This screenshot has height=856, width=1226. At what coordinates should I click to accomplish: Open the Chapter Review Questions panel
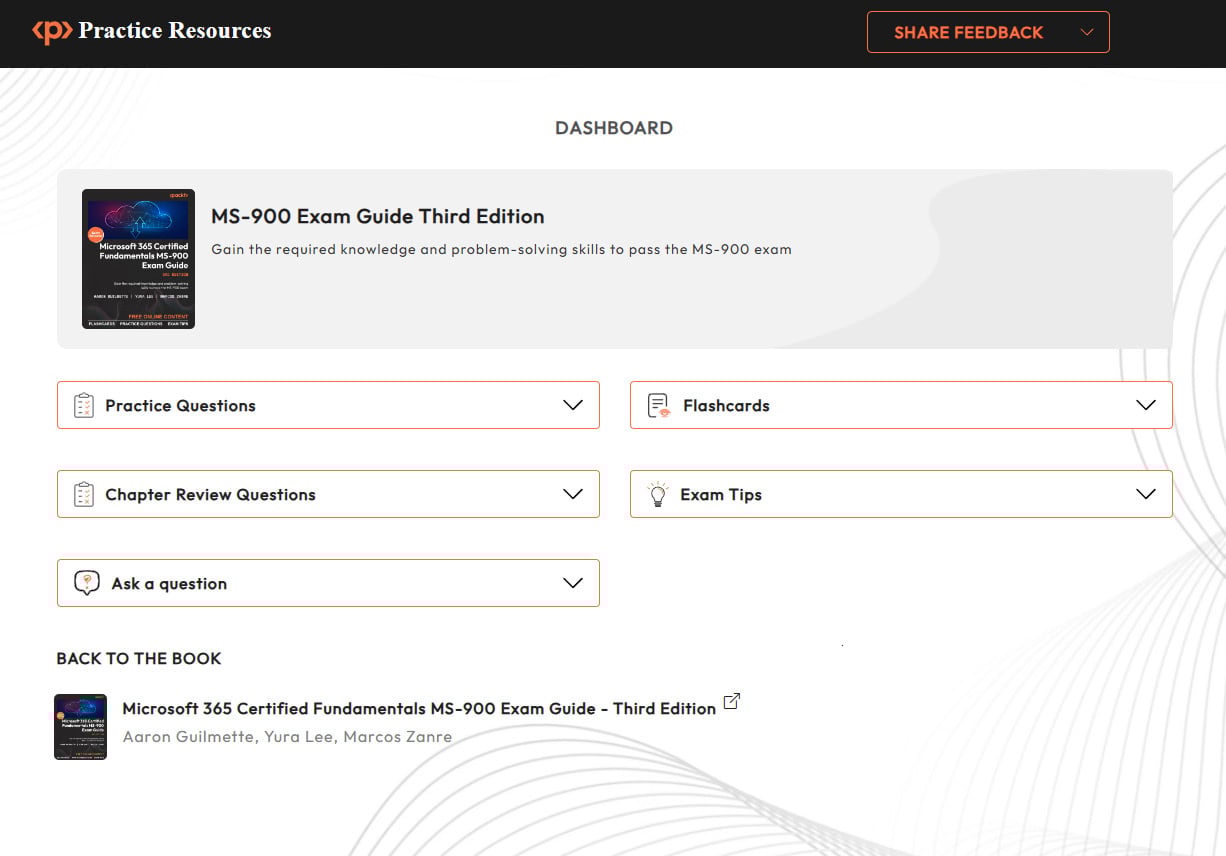click(x=573, y=494)
